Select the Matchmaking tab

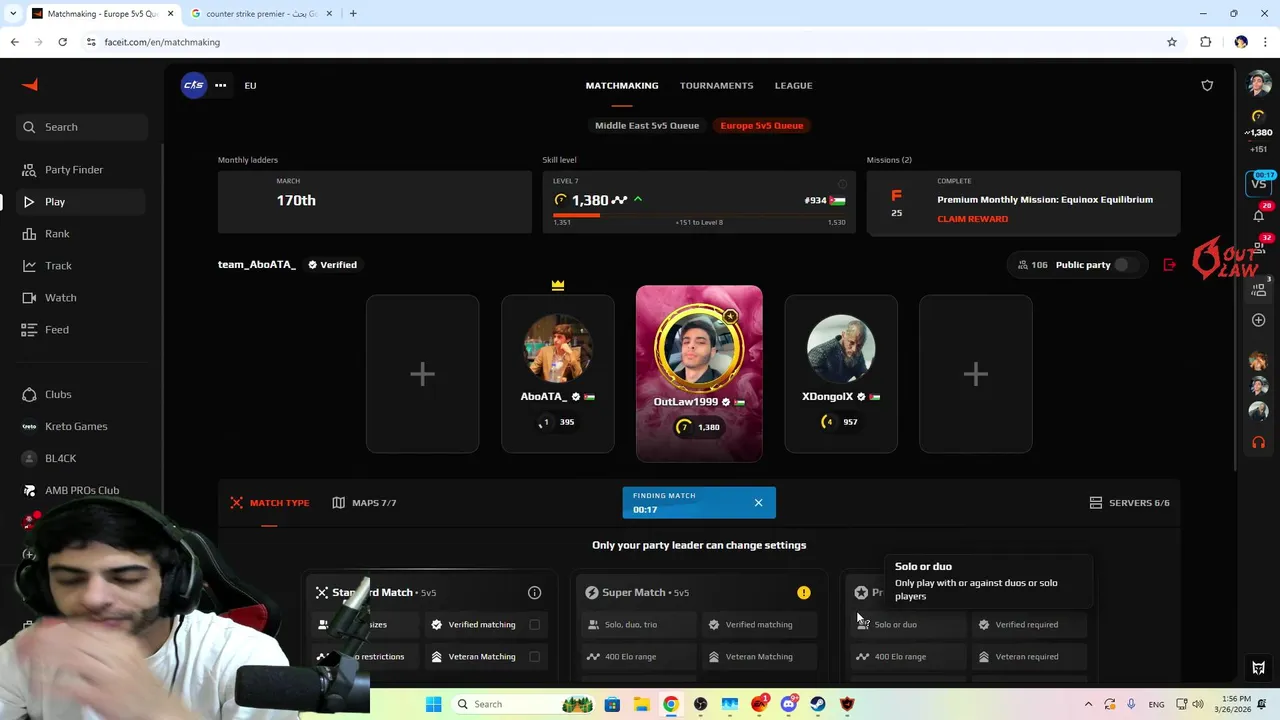point(622,85)
